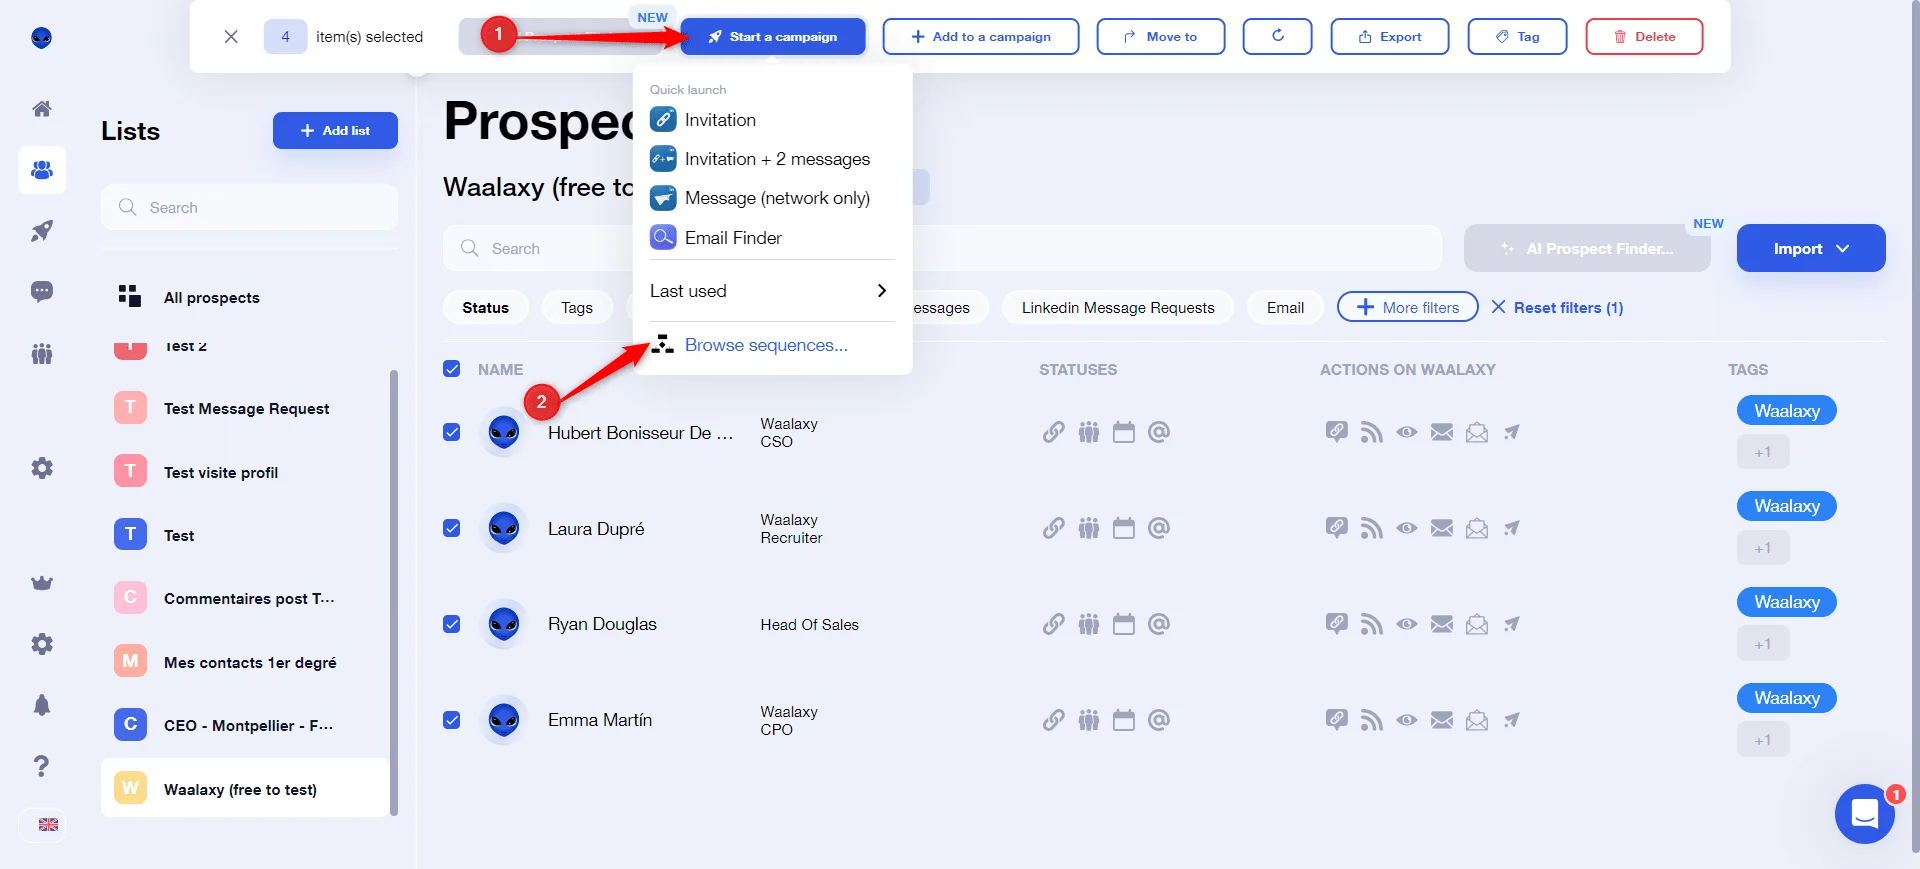Screen dimensions: 1920x869
Task: Click Laura Dupré's Waalaxy tag pill
Action: pyautogui.click(x=1787, y=506)
